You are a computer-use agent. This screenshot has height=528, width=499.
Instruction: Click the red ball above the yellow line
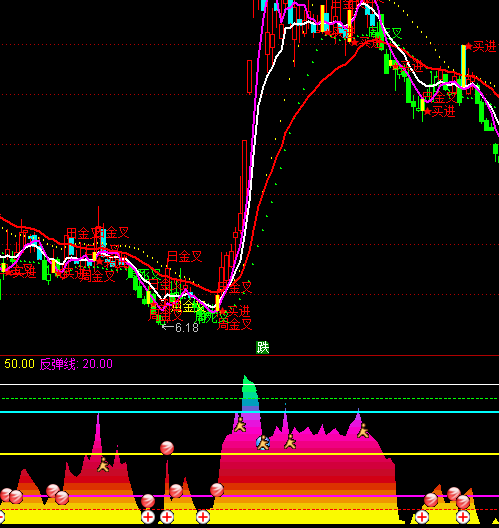167,448
